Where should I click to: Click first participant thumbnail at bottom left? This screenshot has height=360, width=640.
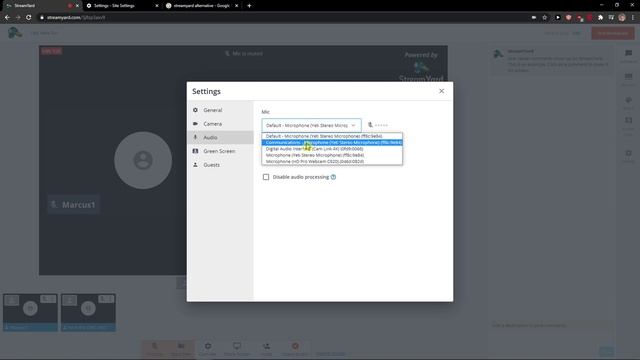[30, 312]
